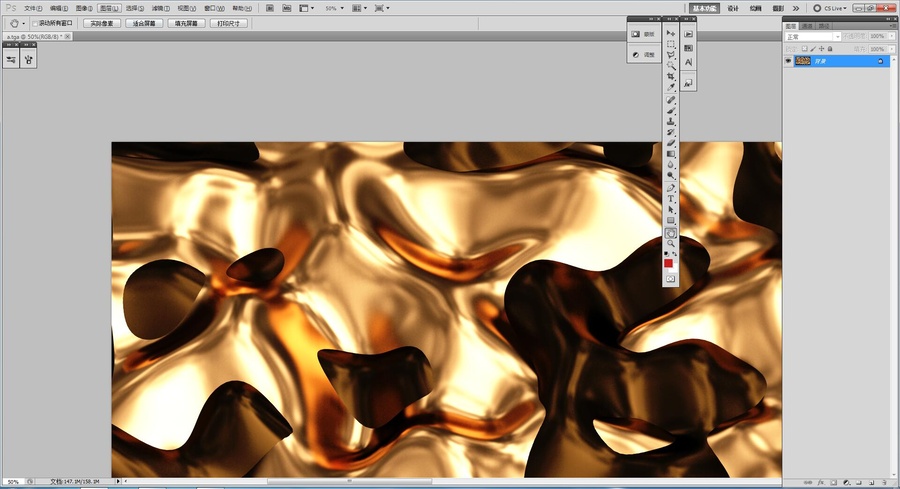Select the History Brush tool
Viewport: 900px width, 489px height.
pos(670,133)
